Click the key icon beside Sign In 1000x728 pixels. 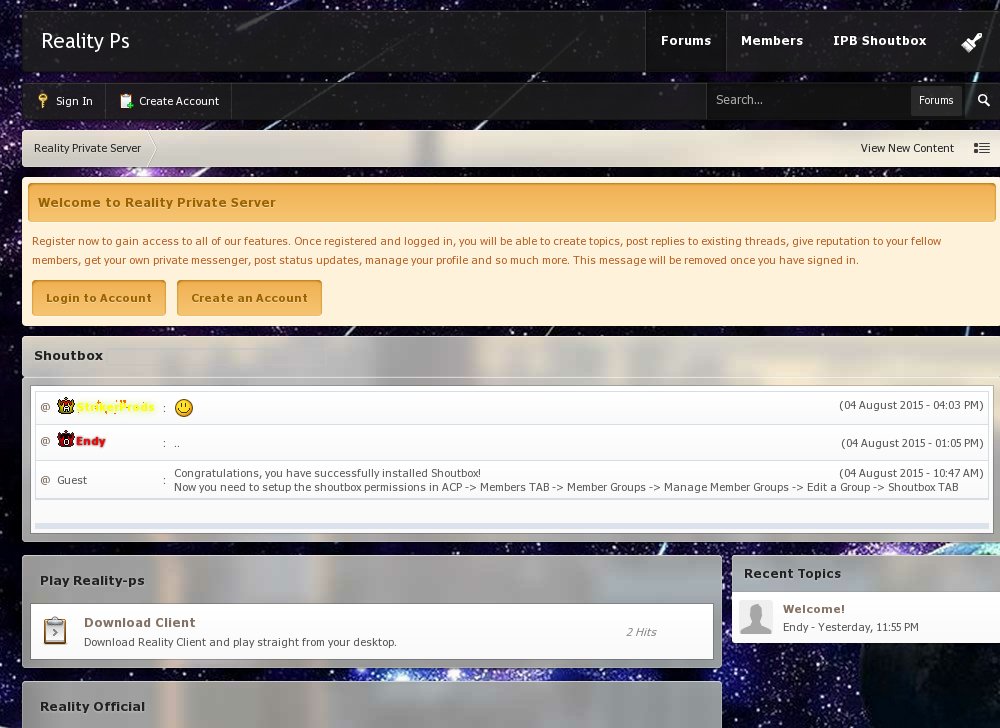coord(42,101)
